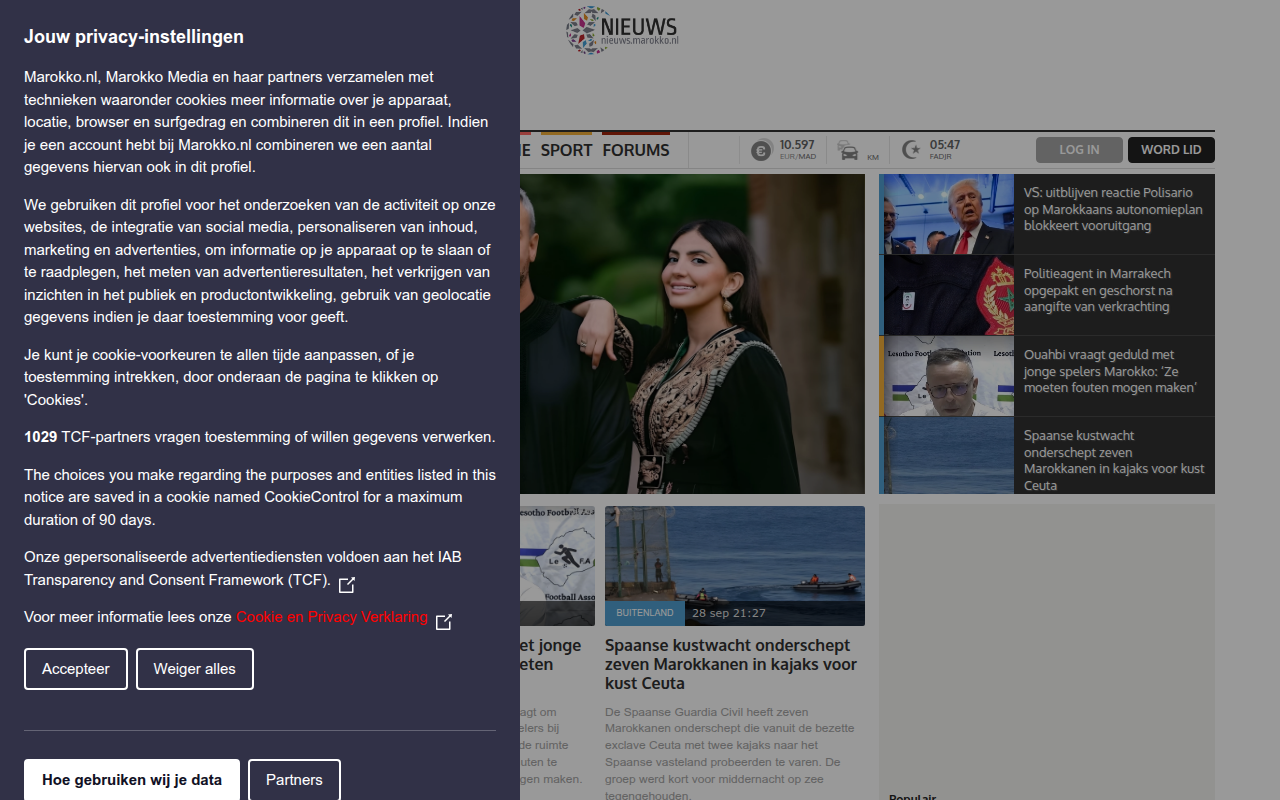Click the LOG IN button

[1079, 150]
